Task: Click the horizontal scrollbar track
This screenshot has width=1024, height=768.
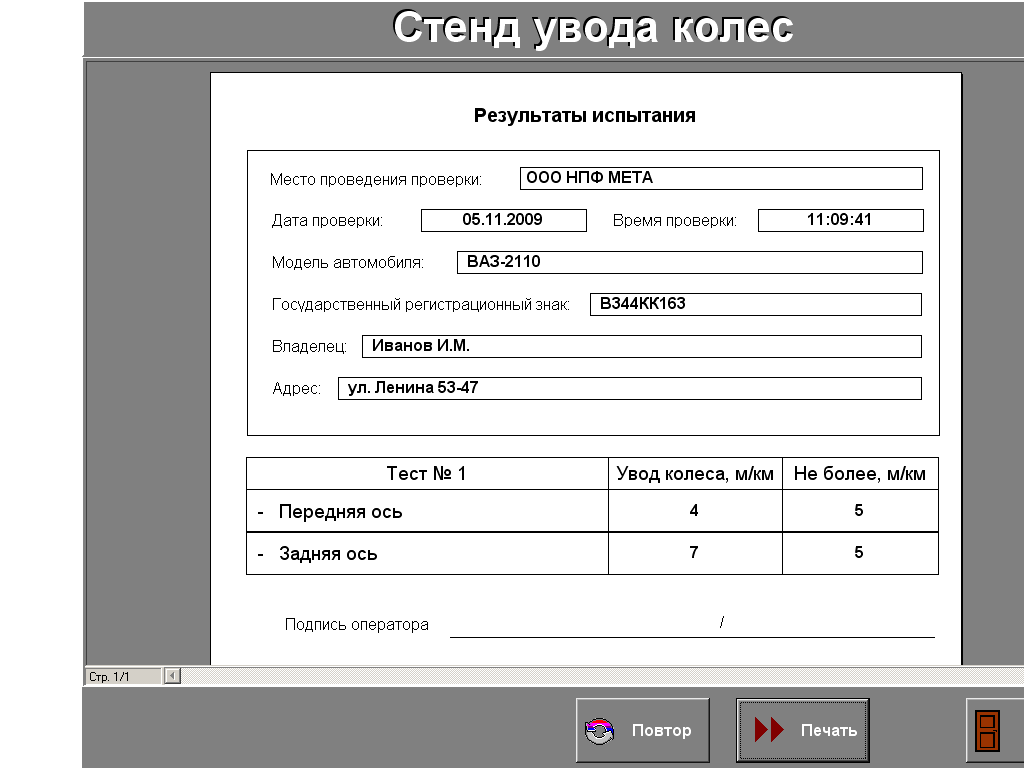Action: click(601, 676)
